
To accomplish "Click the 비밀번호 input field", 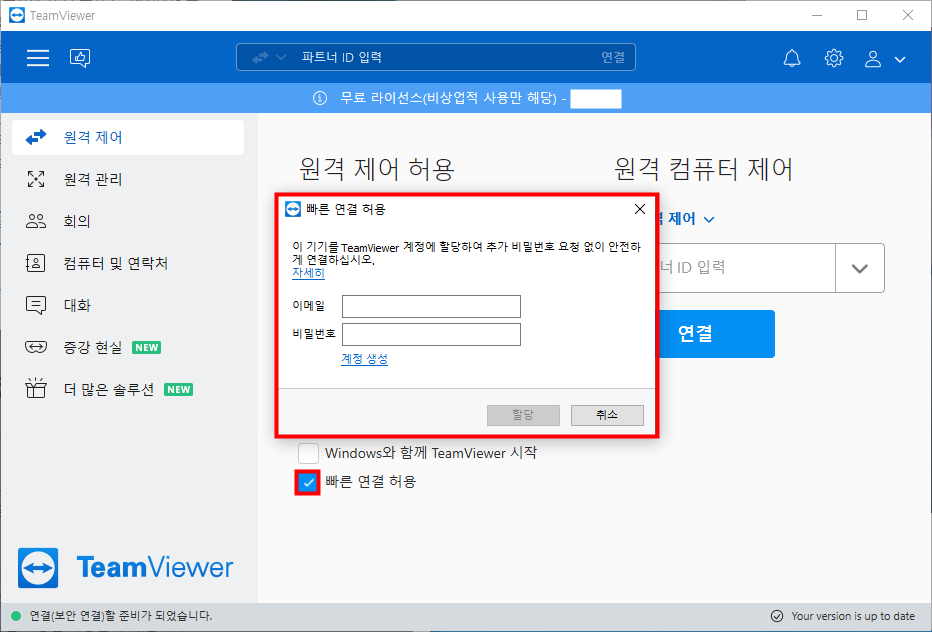I will point(431,334).
